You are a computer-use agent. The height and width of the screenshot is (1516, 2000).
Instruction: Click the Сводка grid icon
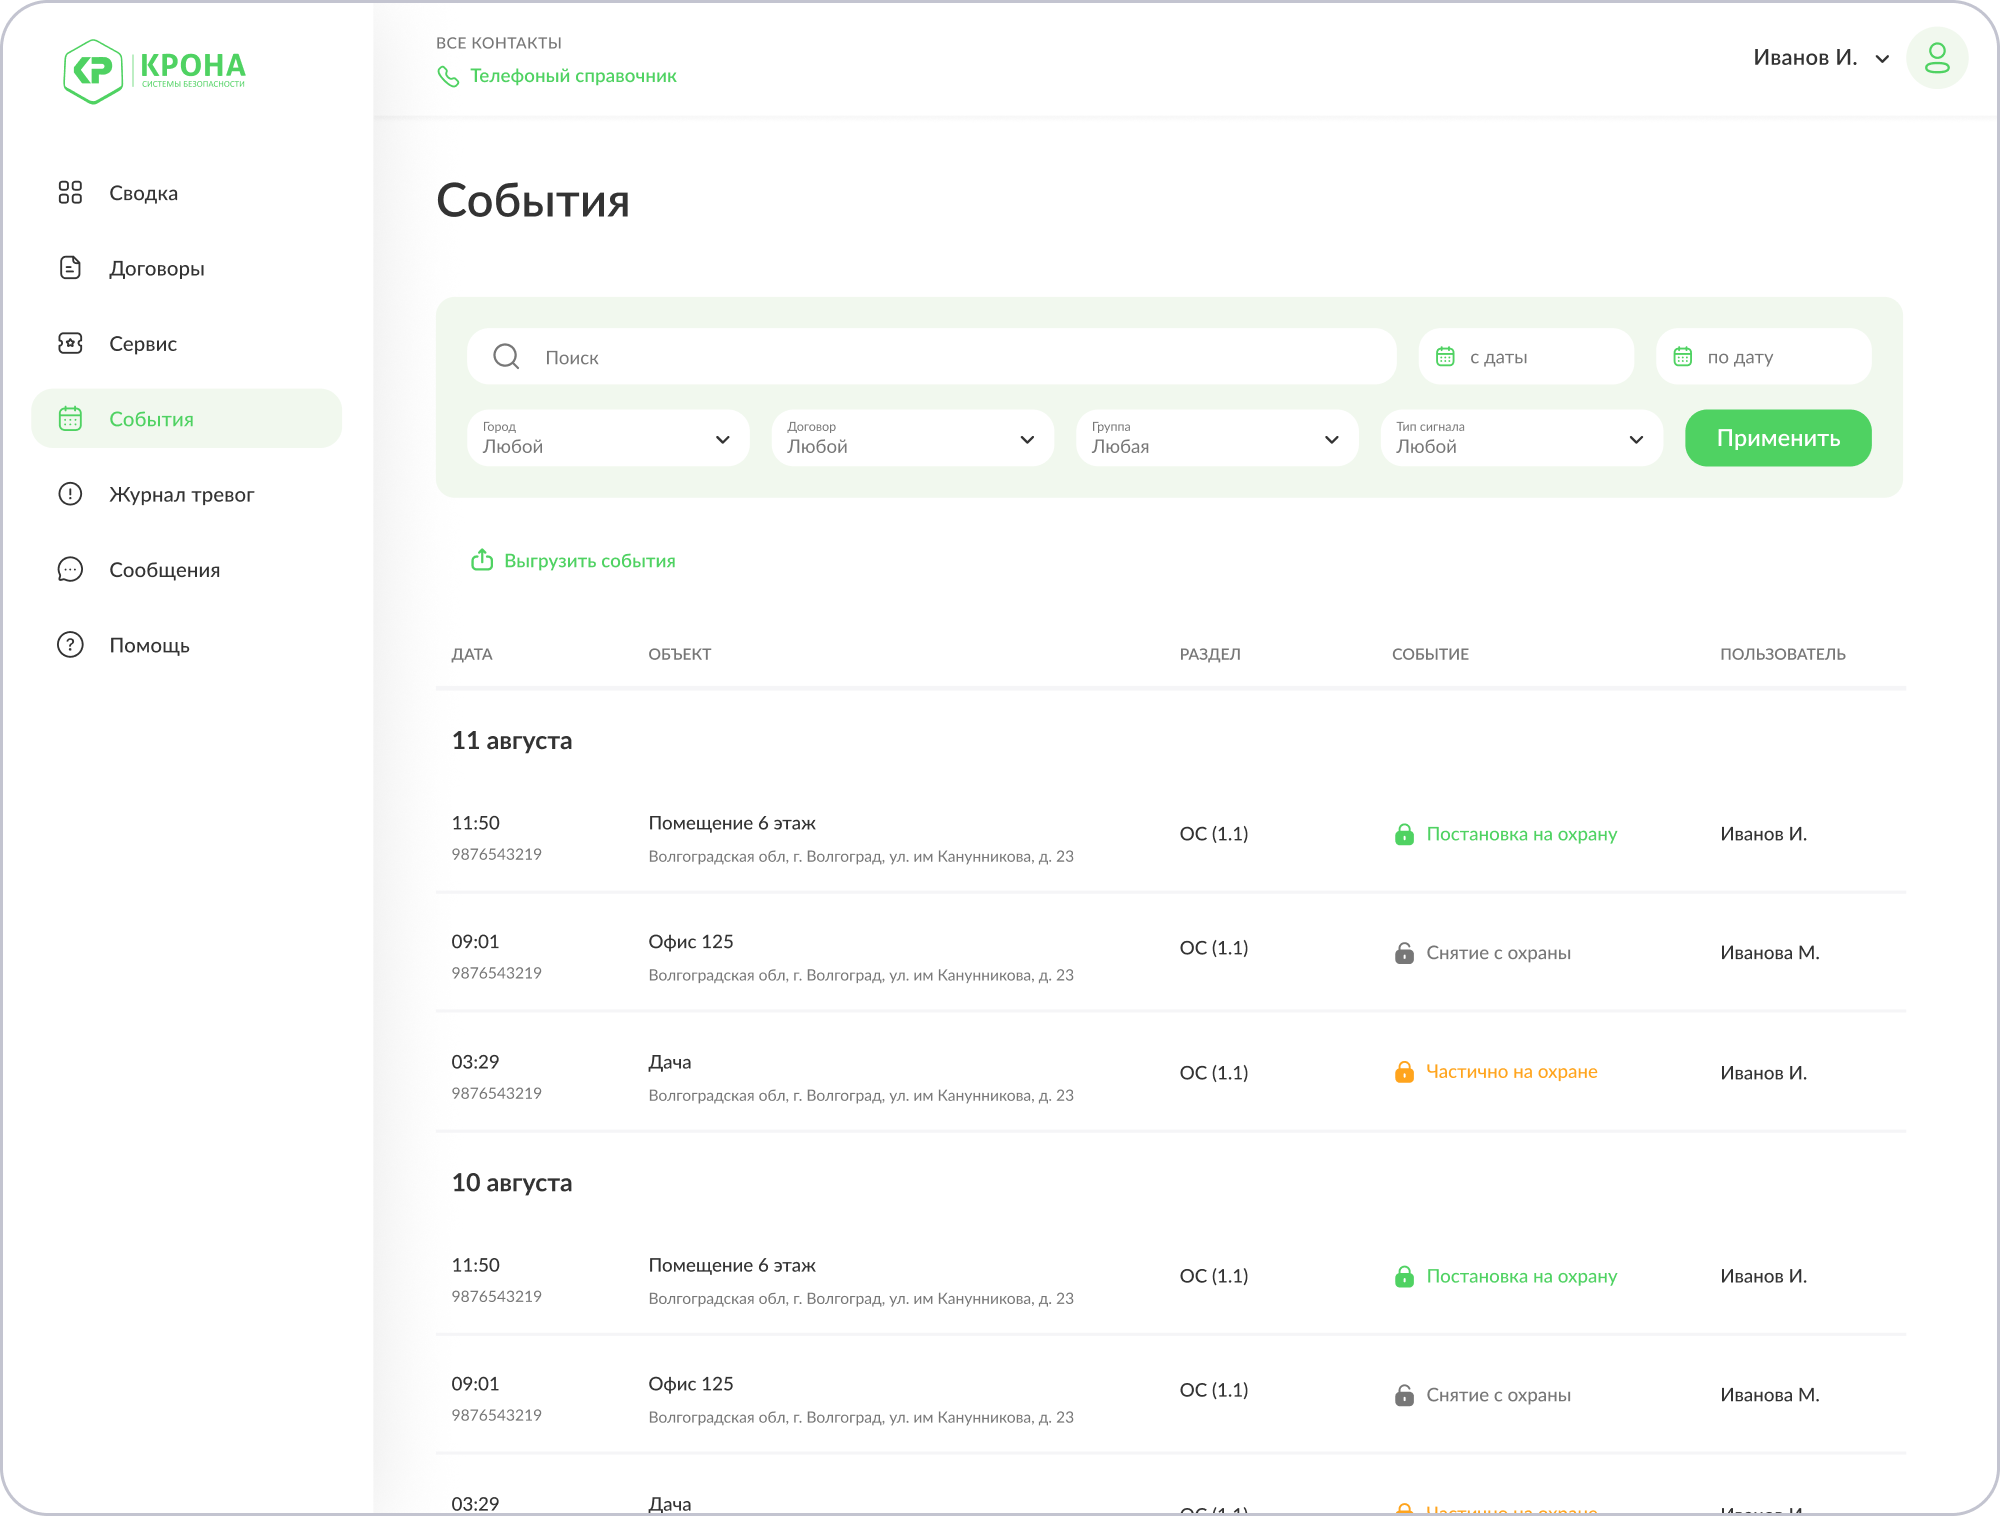point(70,192)
